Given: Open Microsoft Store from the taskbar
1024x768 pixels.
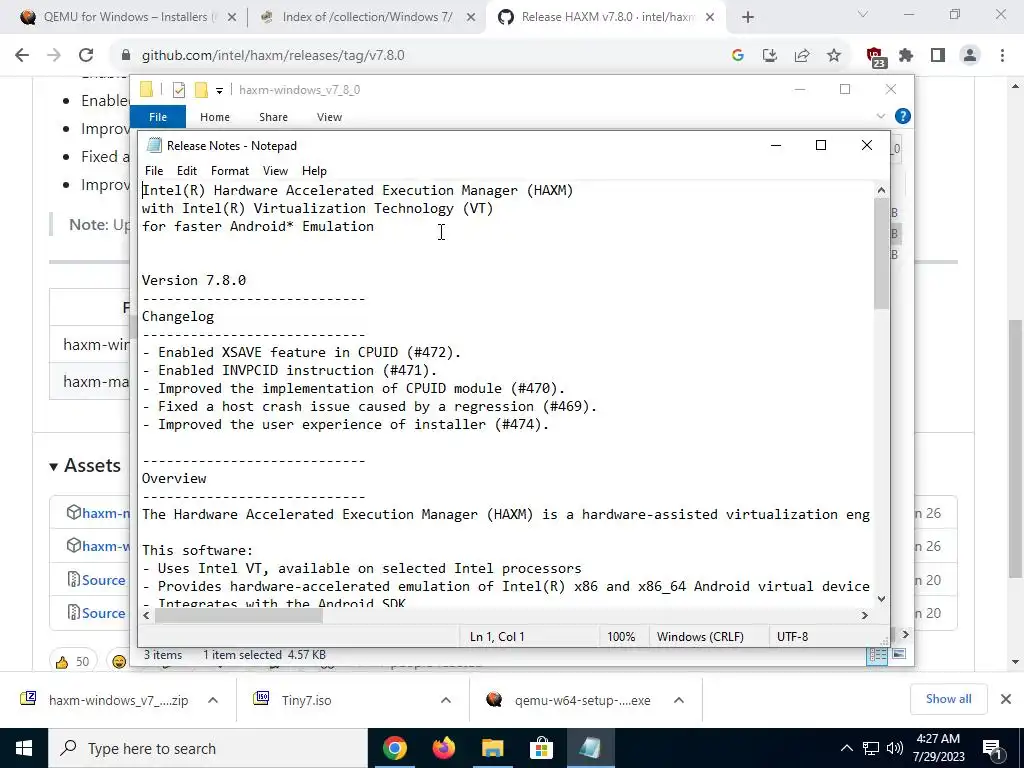Looking at the screenshot, I should (x=541, y=748).
